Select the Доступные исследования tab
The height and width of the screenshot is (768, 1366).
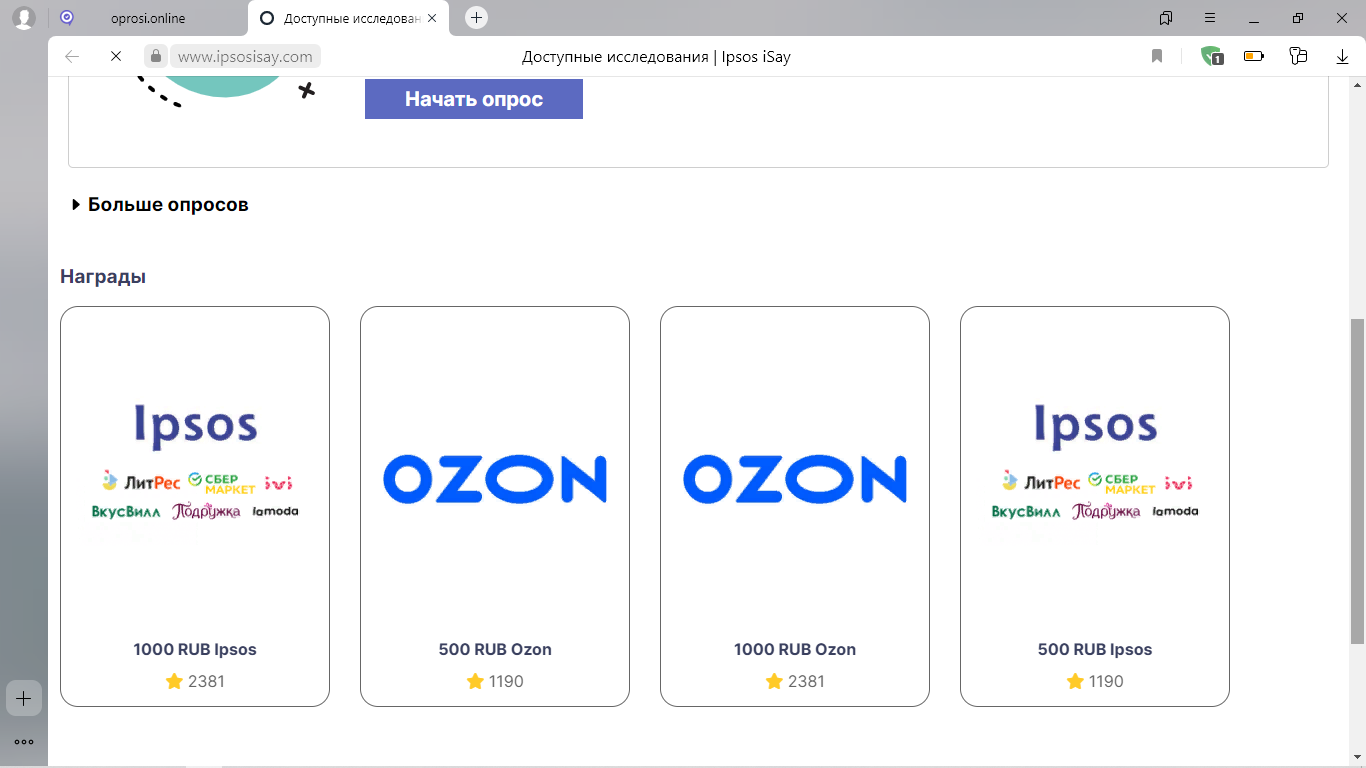pyautogui.click(x=348, y=18)
